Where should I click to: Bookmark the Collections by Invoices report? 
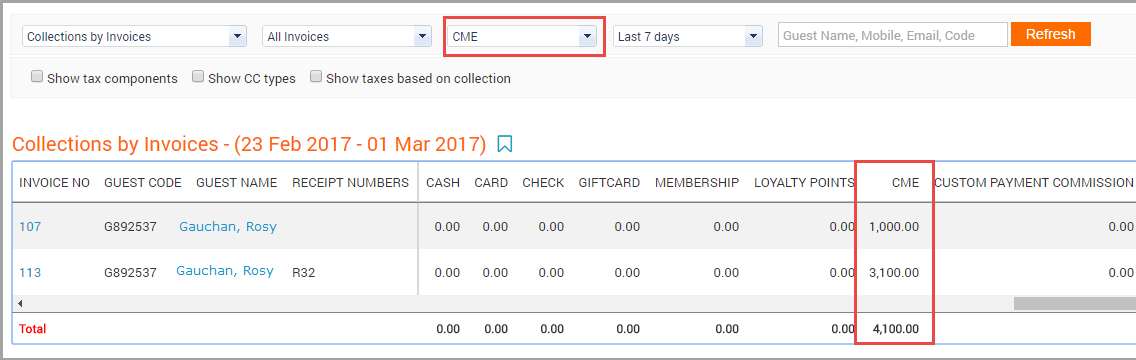tap(505, 143)
